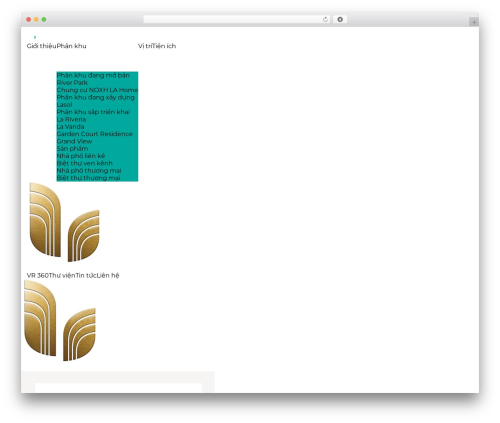Image resolution: width=500 pixels, height=423 pixels.
Task: Click the browser reload icon
Action: (325, 20)
